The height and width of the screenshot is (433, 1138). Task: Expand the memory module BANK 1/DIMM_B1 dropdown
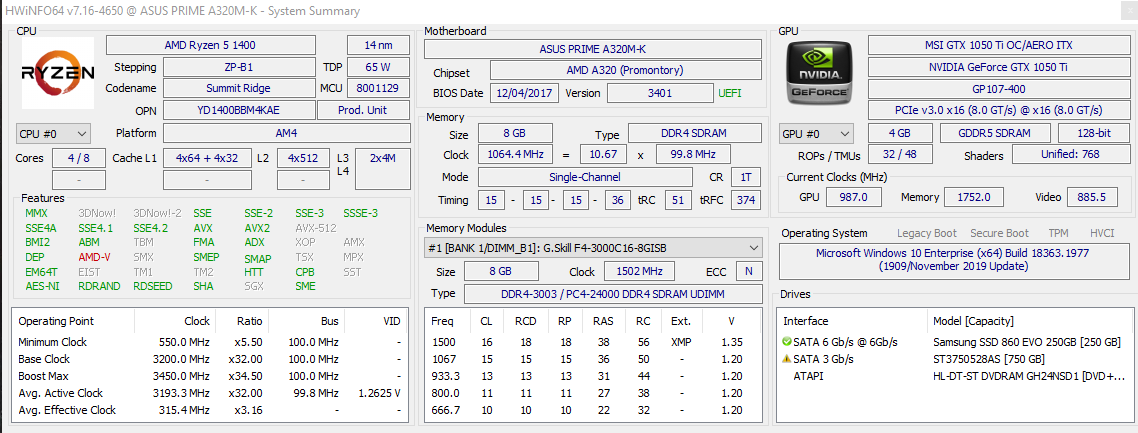(593, 248)
